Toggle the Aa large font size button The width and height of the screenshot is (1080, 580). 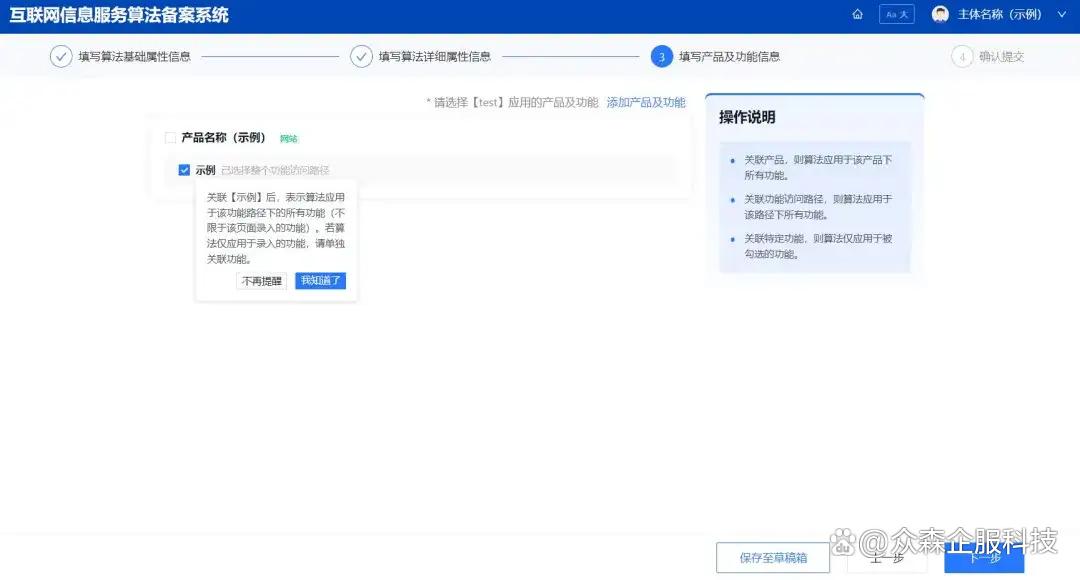(x=897, y=14)
